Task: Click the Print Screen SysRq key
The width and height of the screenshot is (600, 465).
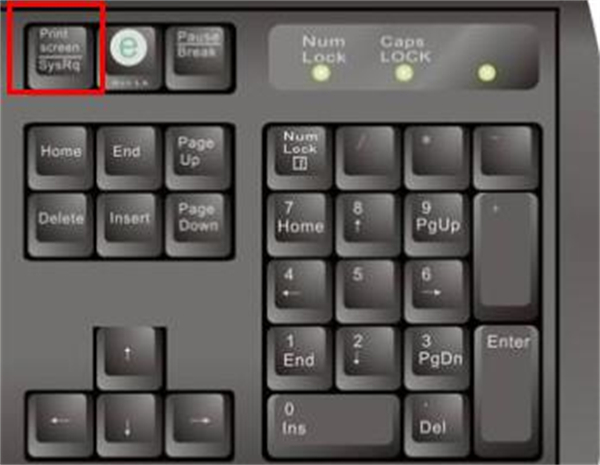Action: coord(61,57)
